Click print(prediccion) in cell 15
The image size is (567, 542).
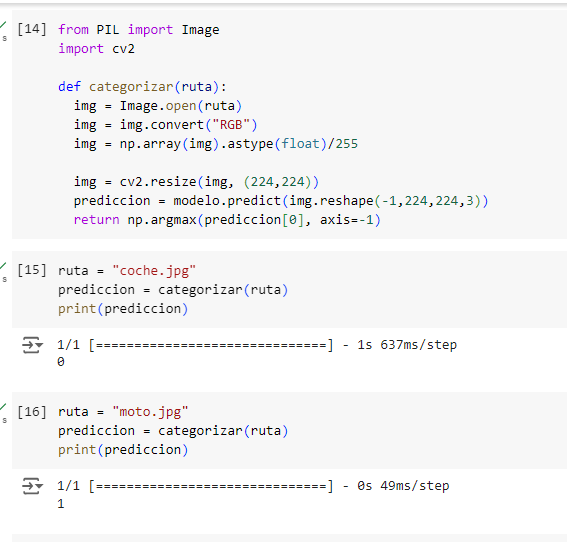(x=123, y=309)
